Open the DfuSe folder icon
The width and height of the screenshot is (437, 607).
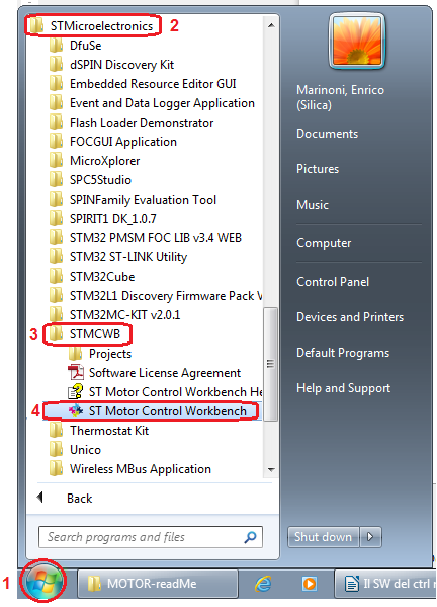click(x=57, y=46)
